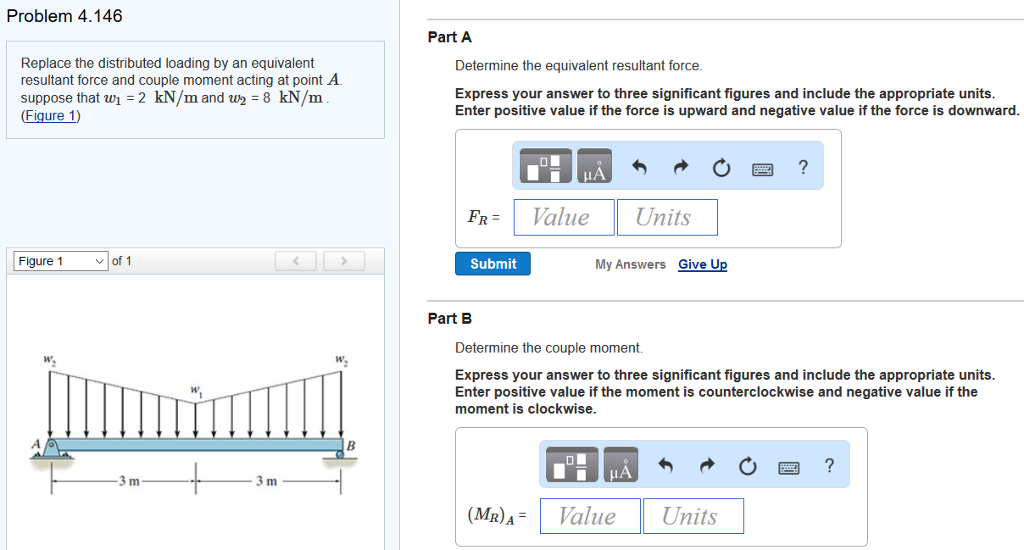Go to the next figure arrow
1024x550 pixels.
click(342, 262)
